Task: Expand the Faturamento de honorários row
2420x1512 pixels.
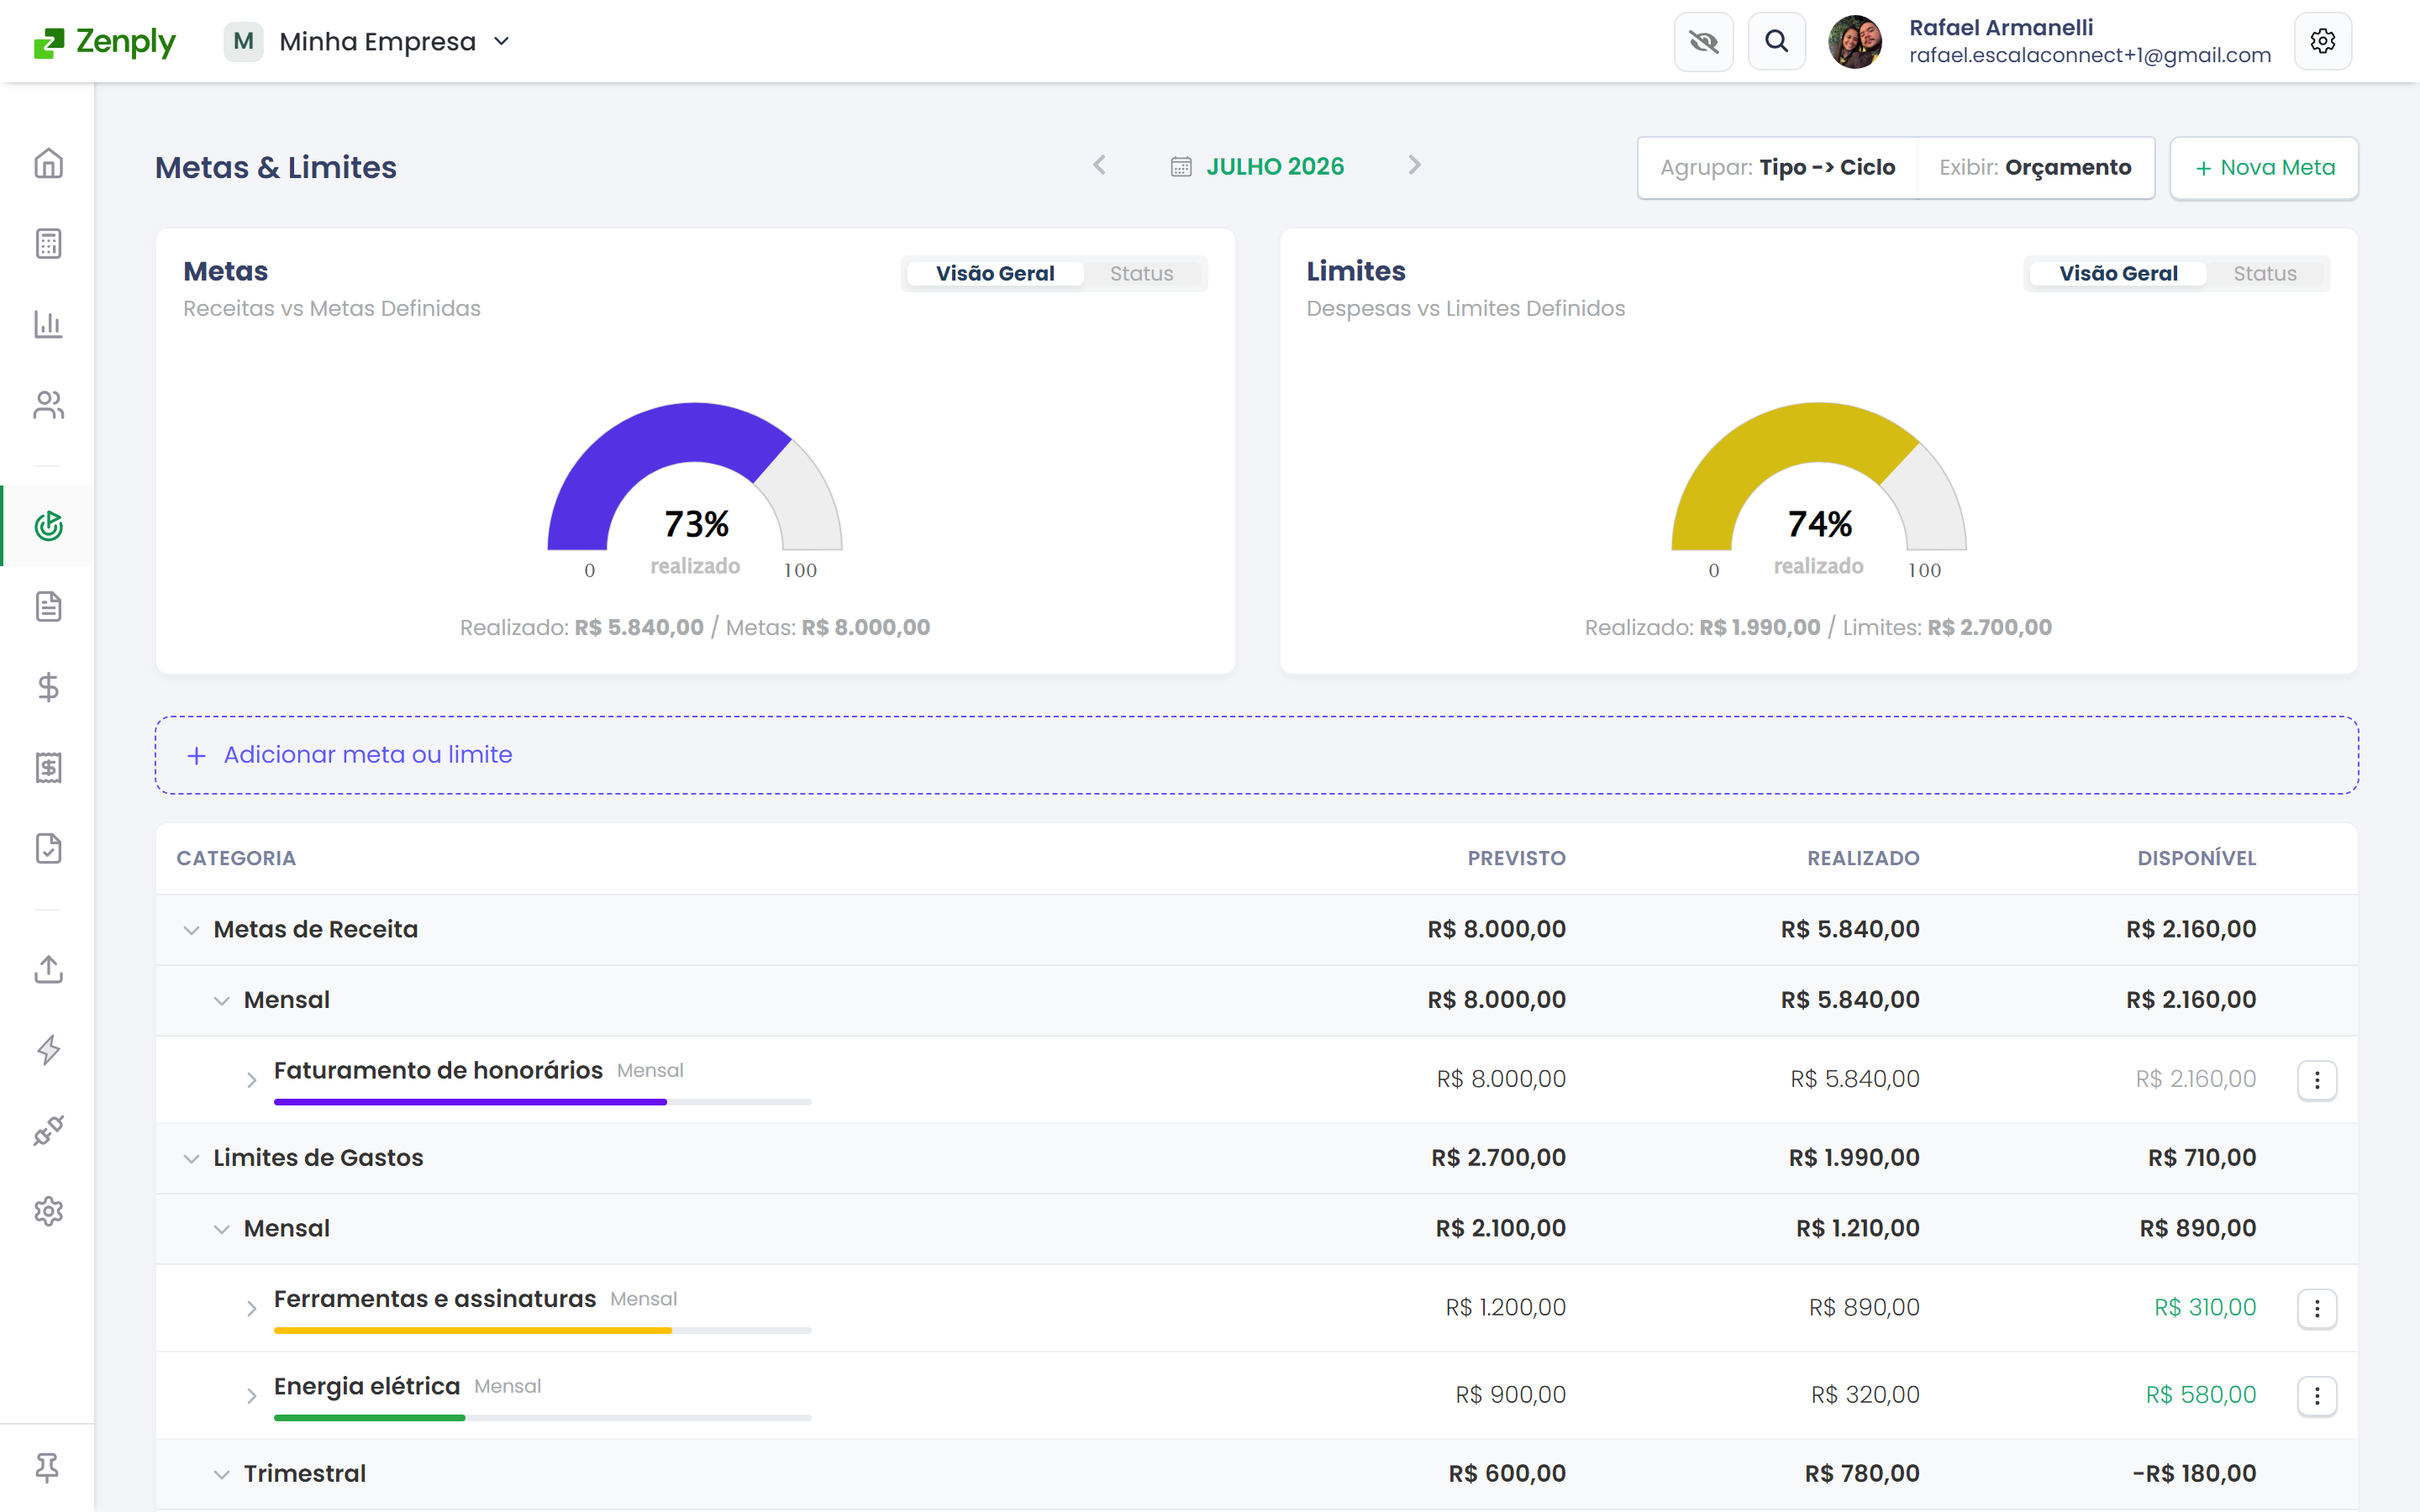Action: (251, 1080)
